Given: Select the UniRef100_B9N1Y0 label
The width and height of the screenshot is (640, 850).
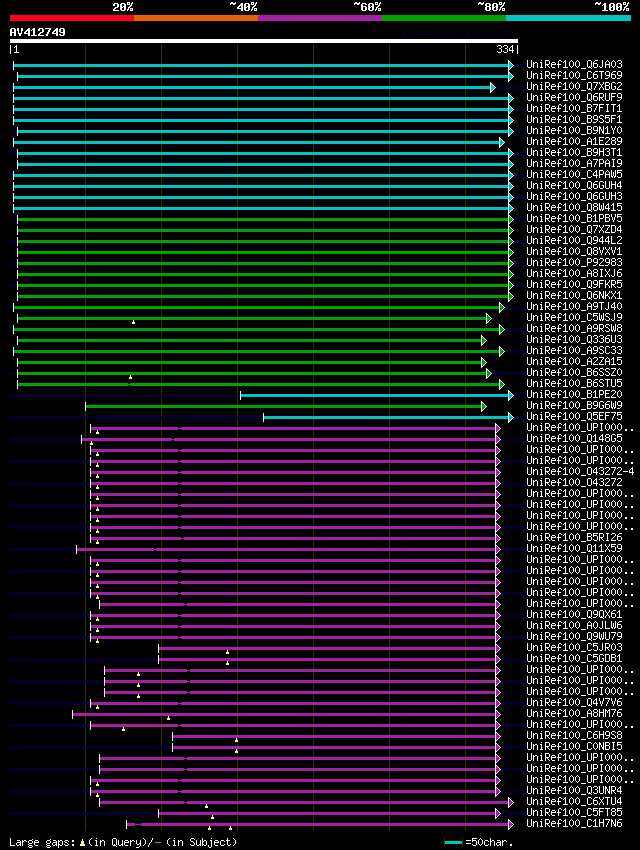Looking at the screenshot, I should coord(574,131).
